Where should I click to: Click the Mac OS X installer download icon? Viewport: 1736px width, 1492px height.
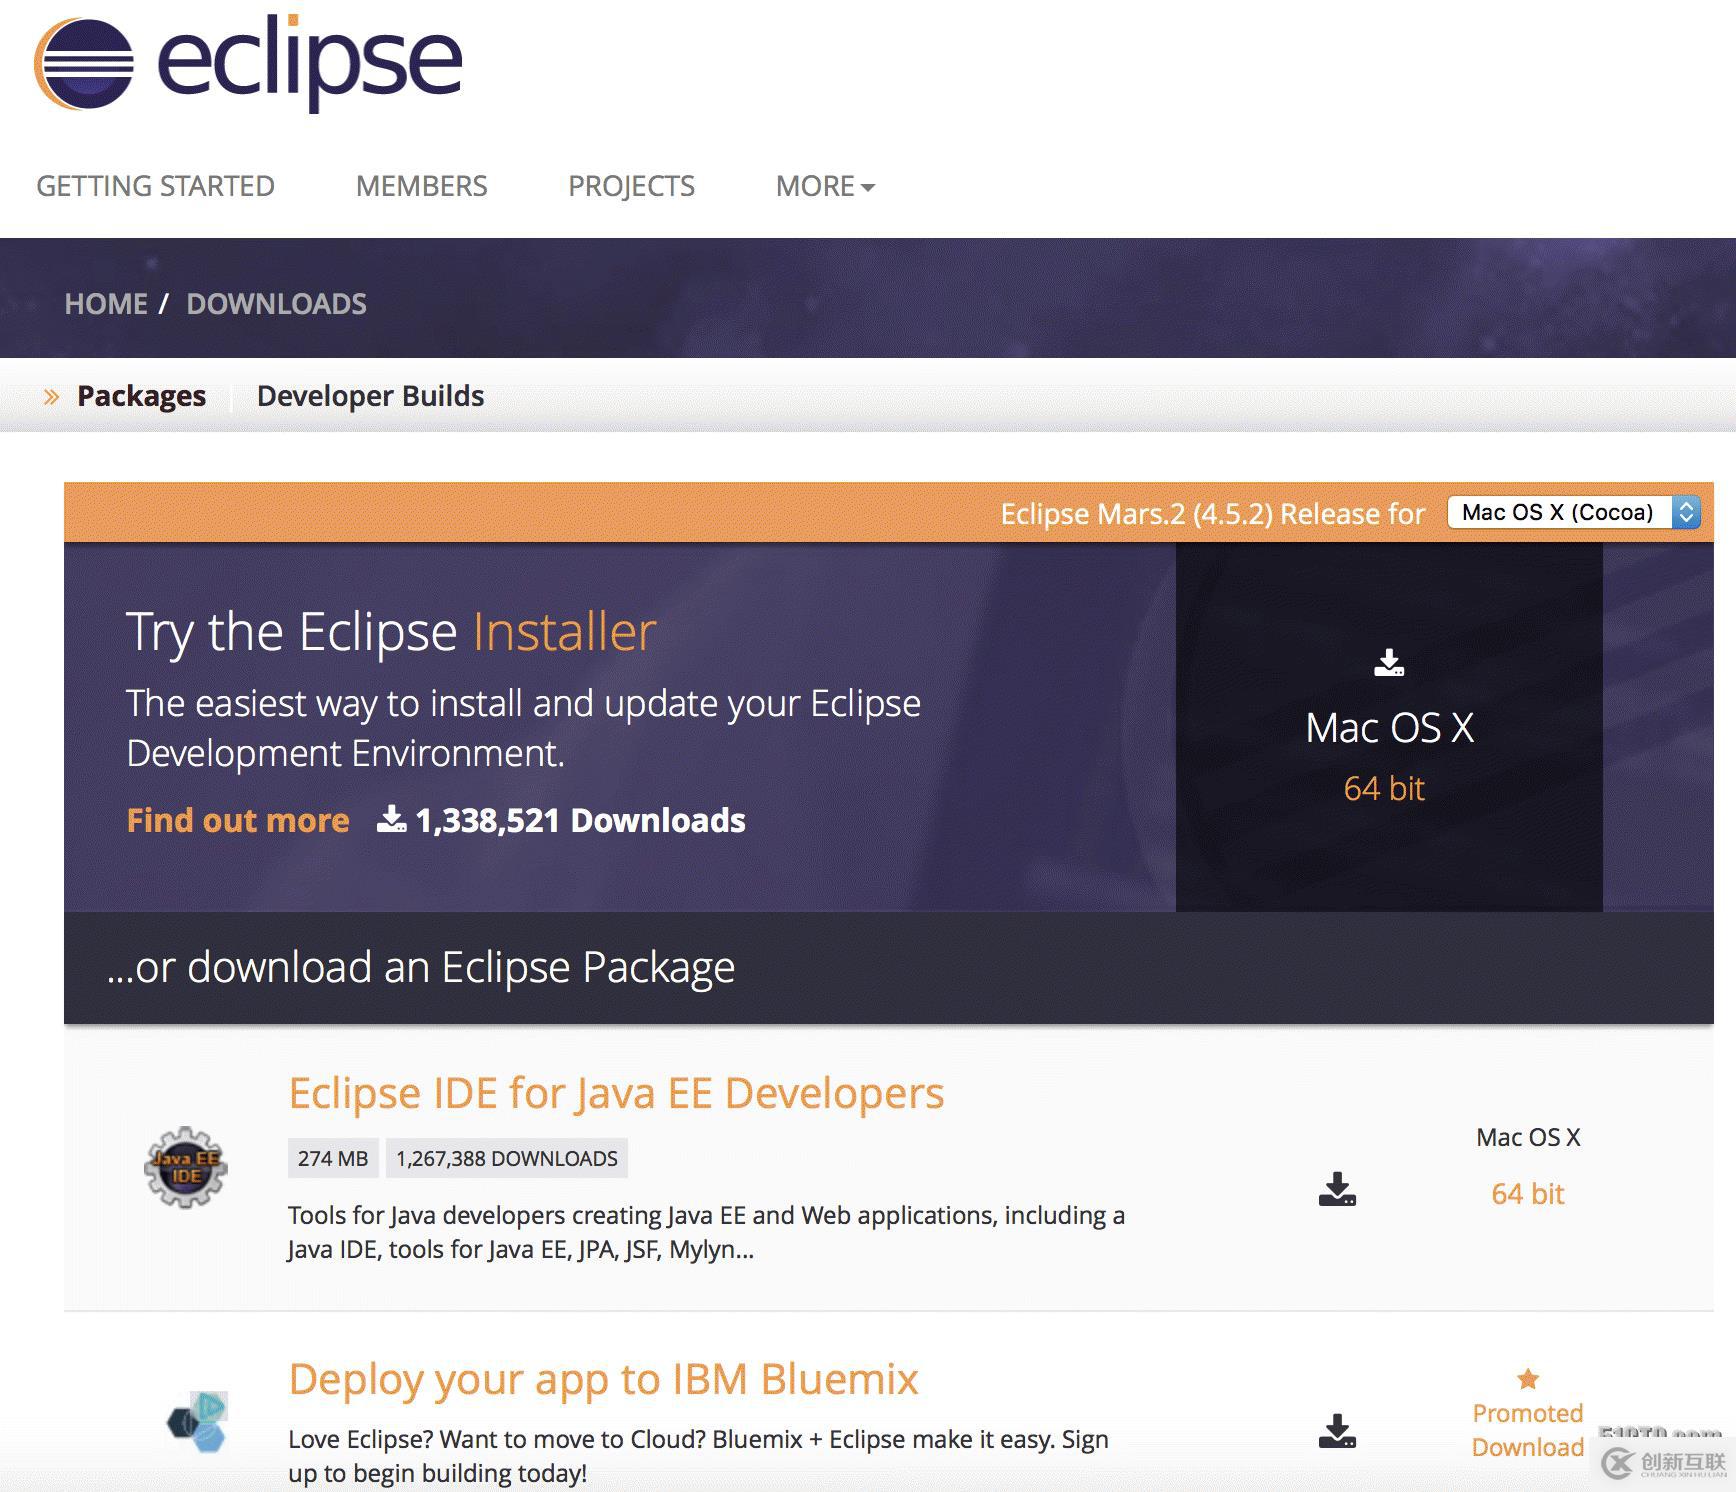coord(1390,663)
